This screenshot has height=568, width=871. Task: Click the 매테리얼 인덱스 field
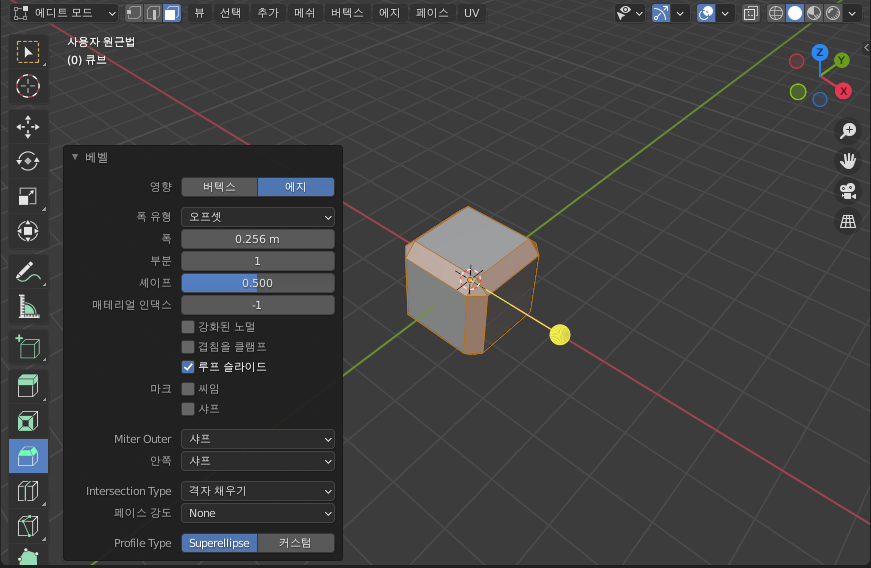(258, 305)
